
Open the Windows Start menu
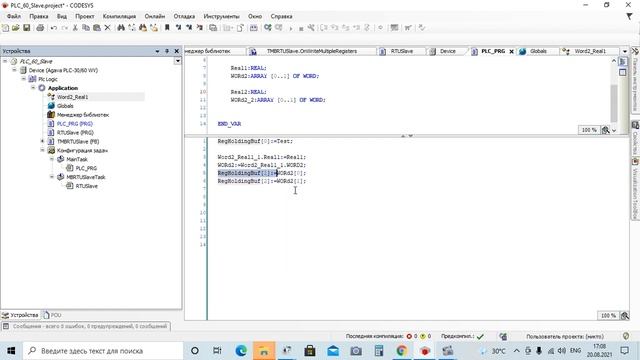click(x=11, y=351)
